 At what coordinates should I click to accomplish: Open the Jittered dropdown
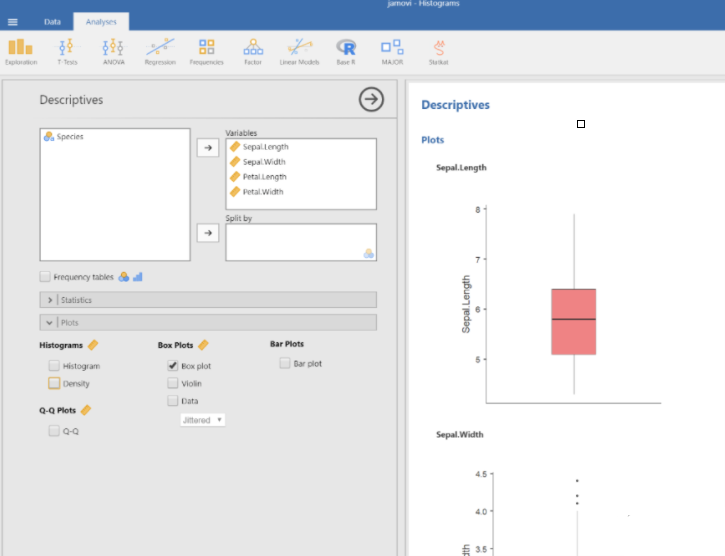[x=202, y=420]
